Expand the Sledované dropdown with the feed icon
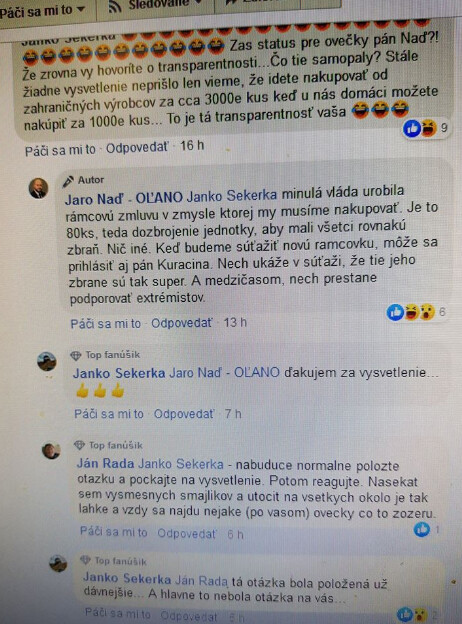Viewport: 462px width, 624px height. coord(154,6)
